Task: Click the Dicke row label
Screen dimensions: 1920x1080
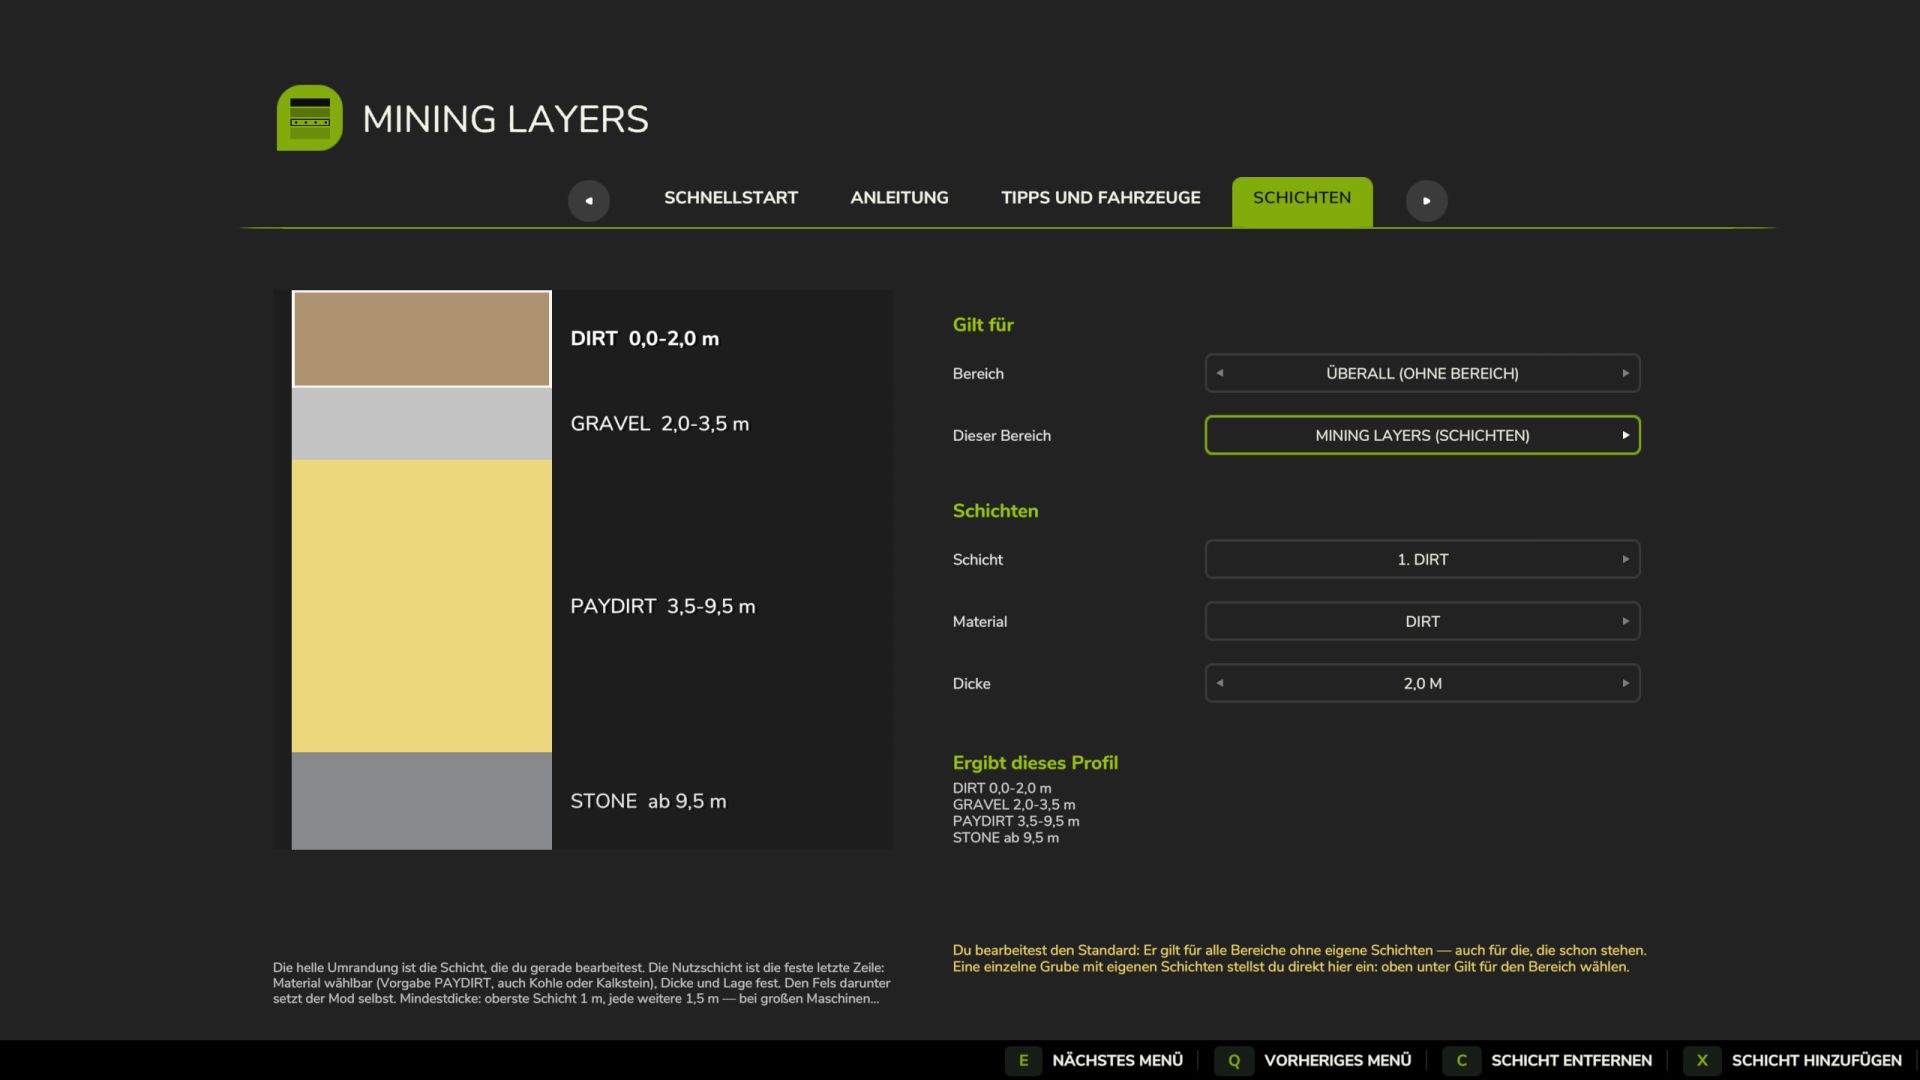Action: (971, 684)
